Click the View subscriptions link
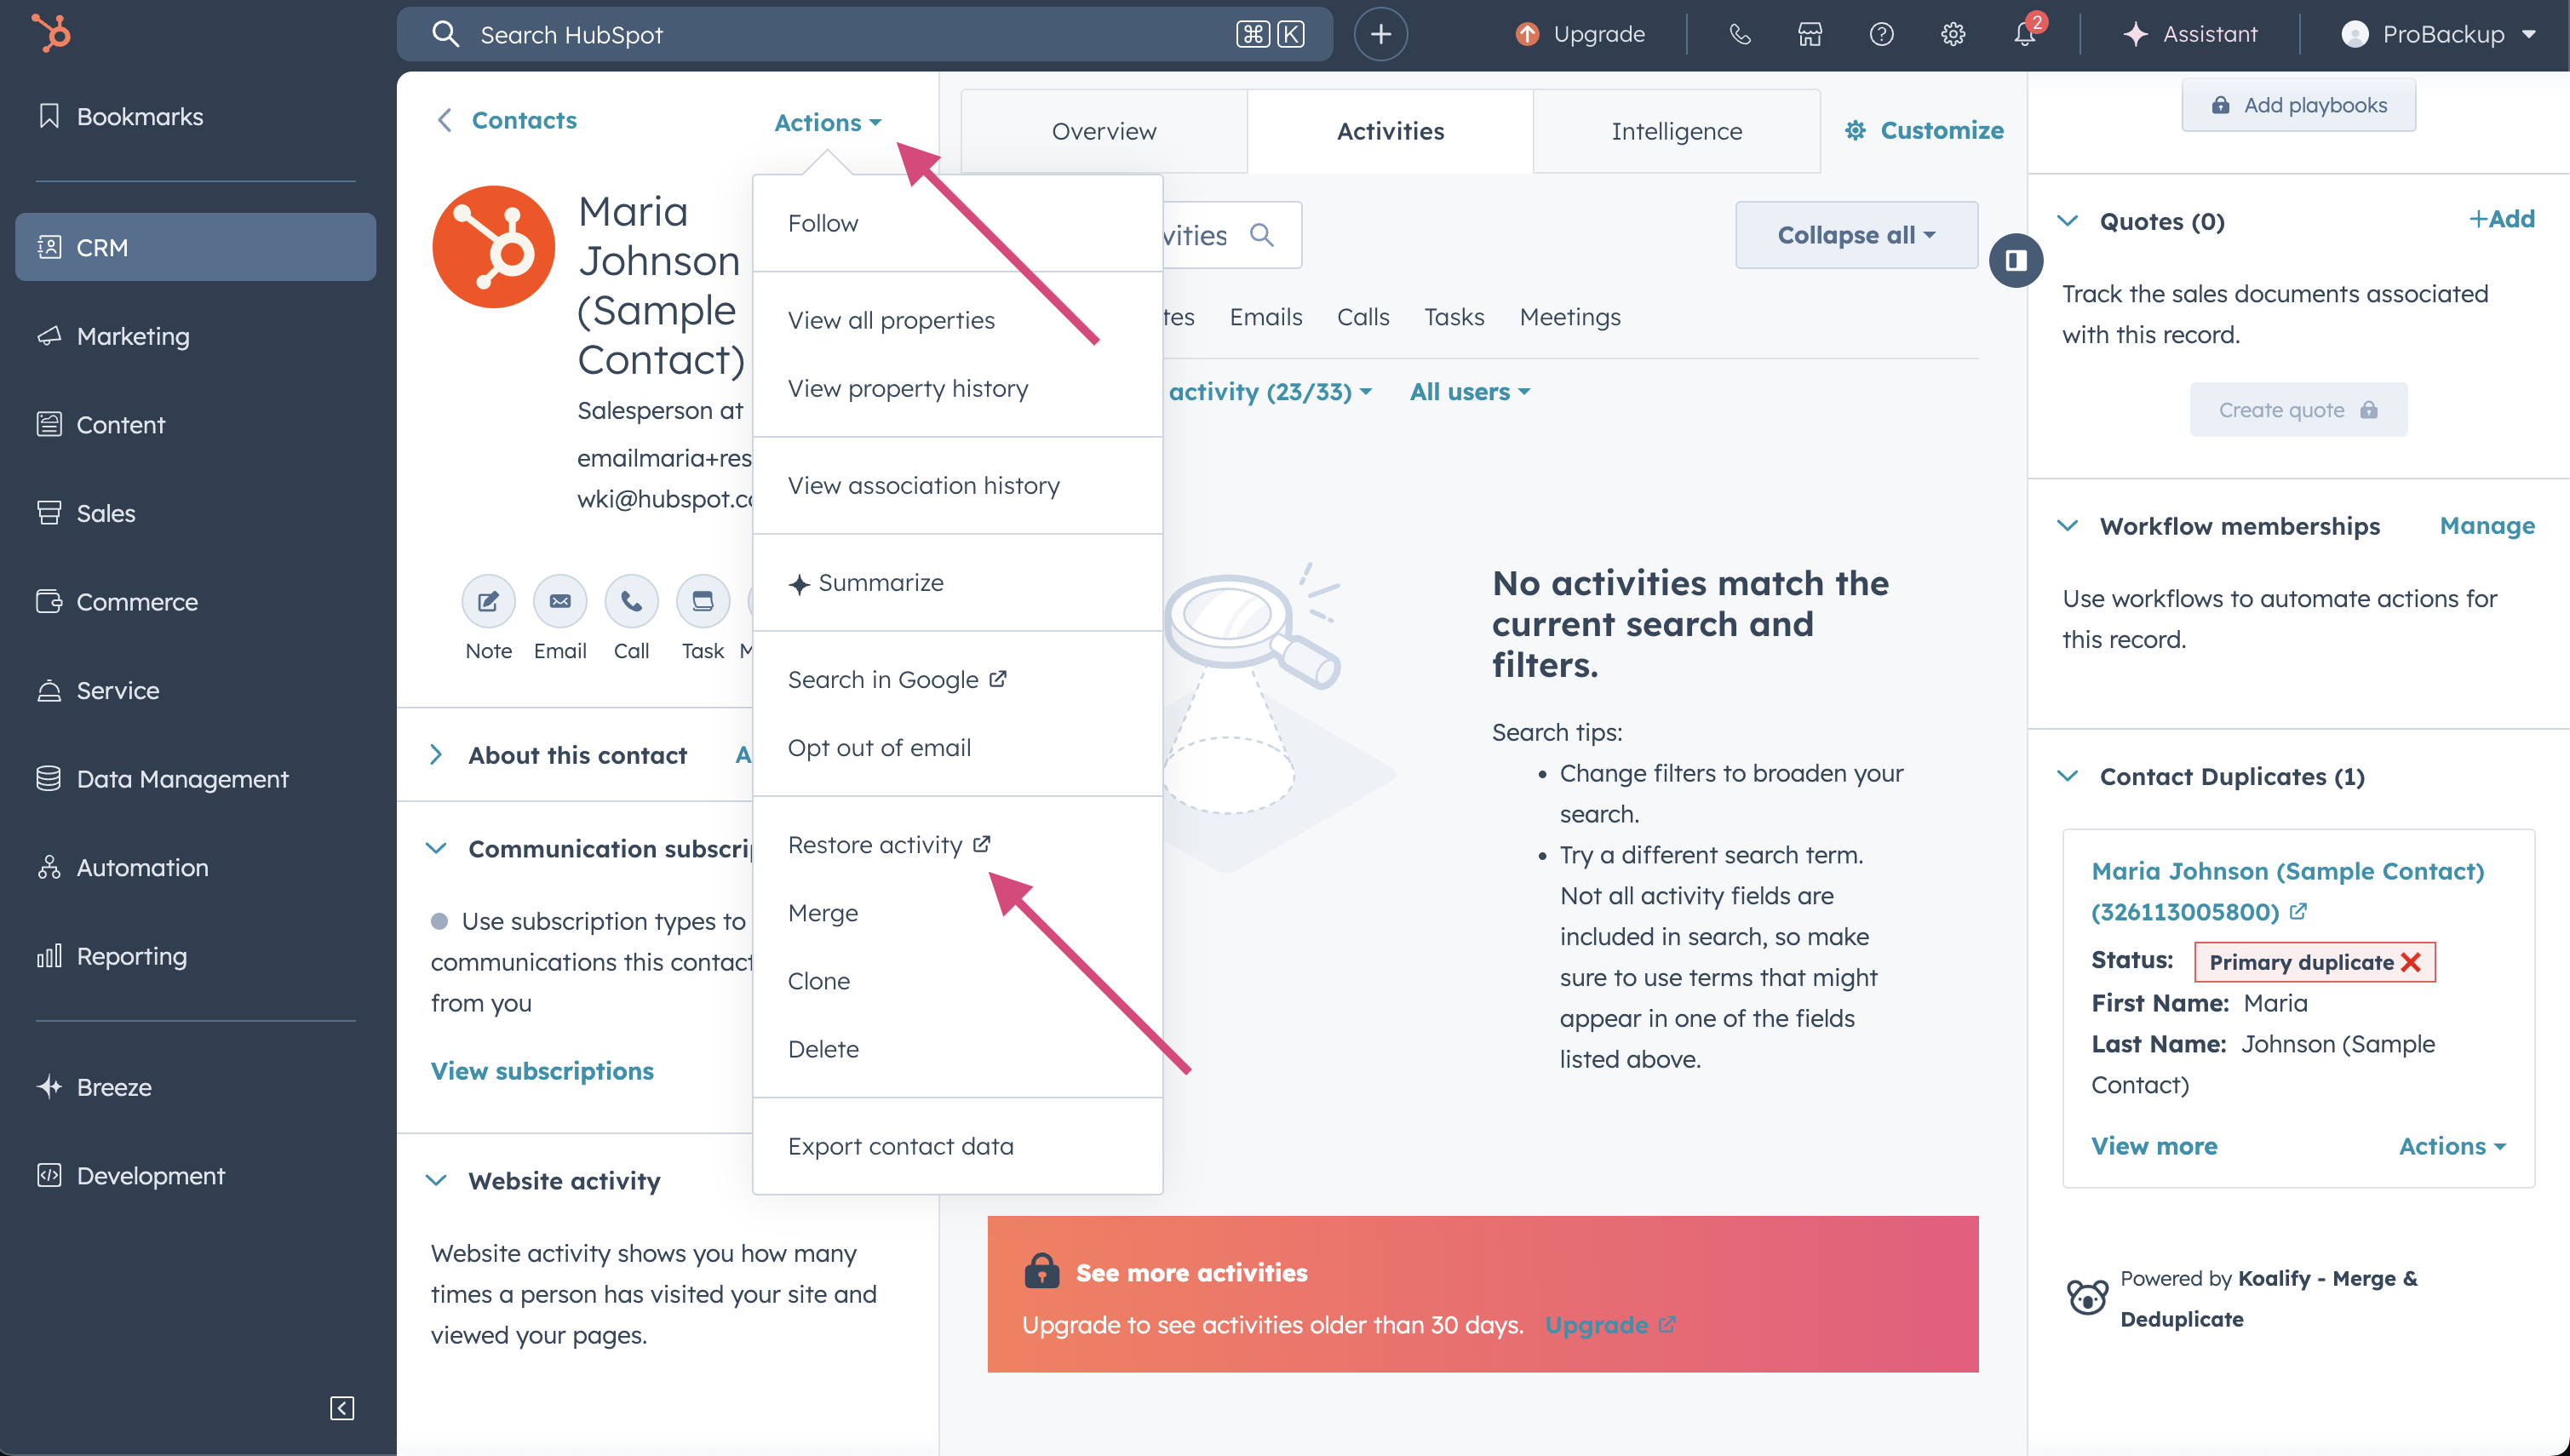This screenshot has width=2570, height=1456. tap(542, 1071)
